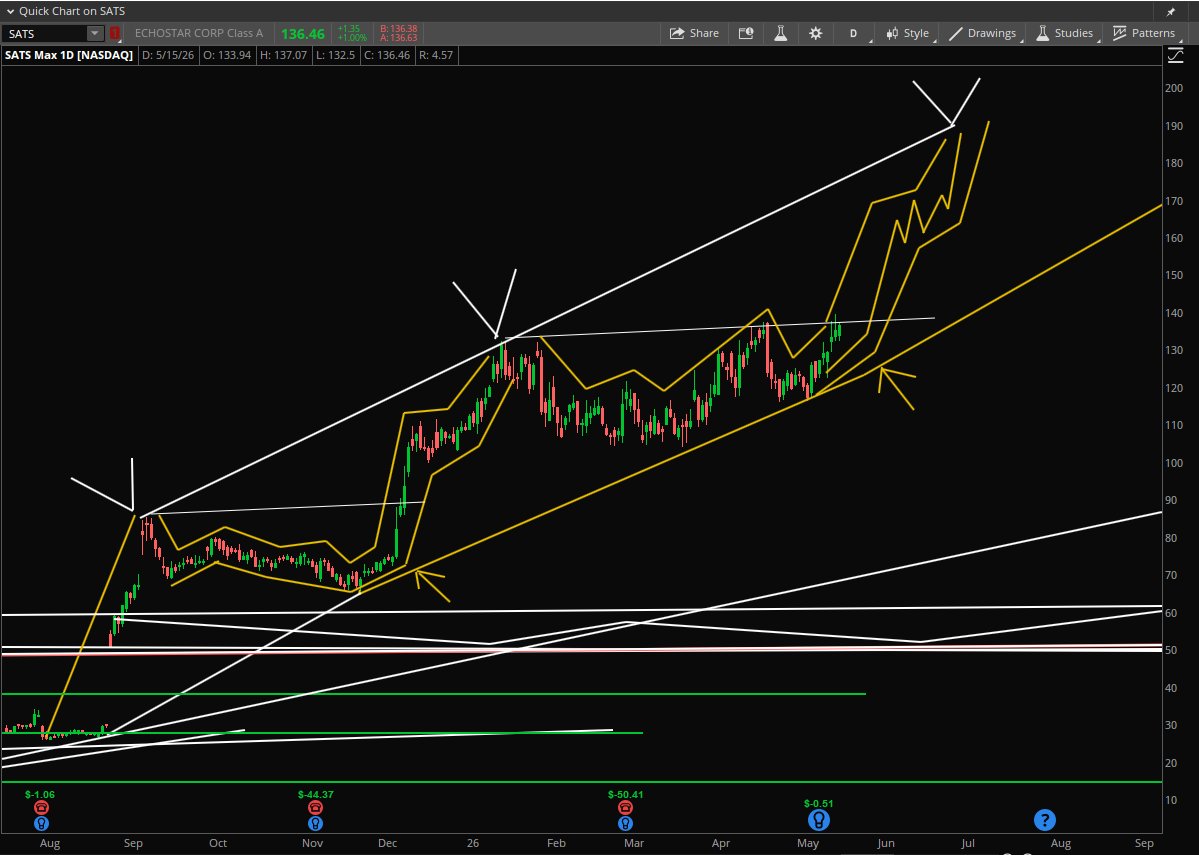Click the range value R: 4.57

click(x=436, y=55)
